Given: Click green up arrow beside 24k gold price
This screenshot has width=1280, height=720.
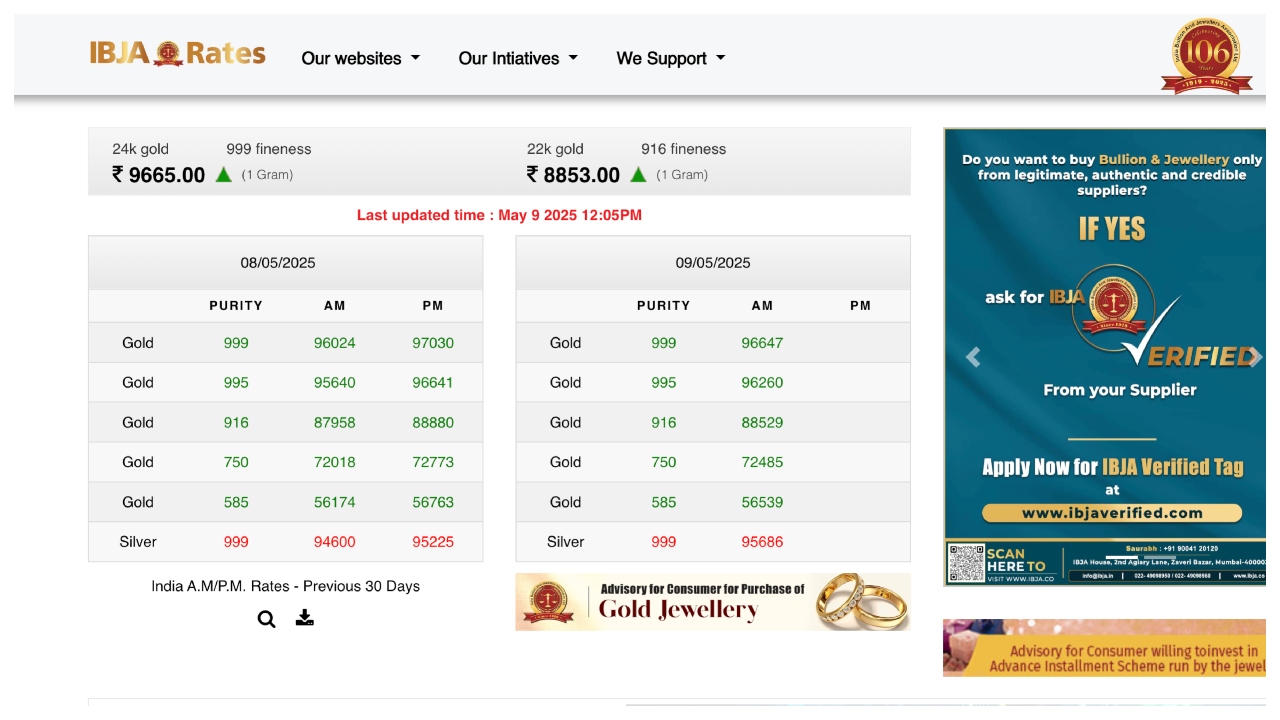Looking at the screenshot, I should 224,175.
